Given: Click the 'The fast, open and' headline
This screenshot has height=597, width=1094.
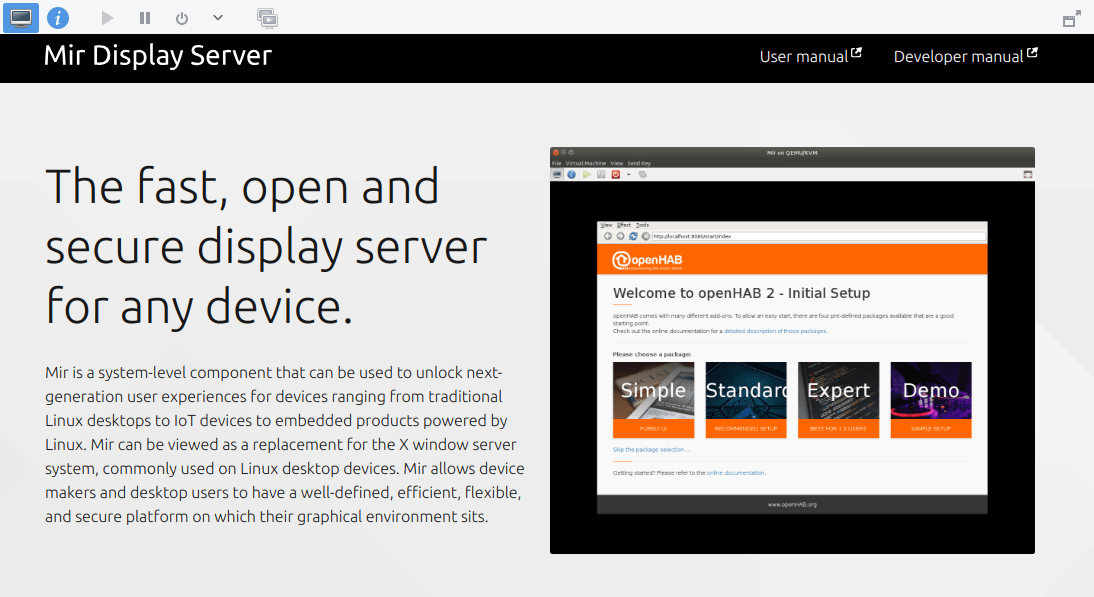Looking at the screenshot, I should click(x=242, y=186).
